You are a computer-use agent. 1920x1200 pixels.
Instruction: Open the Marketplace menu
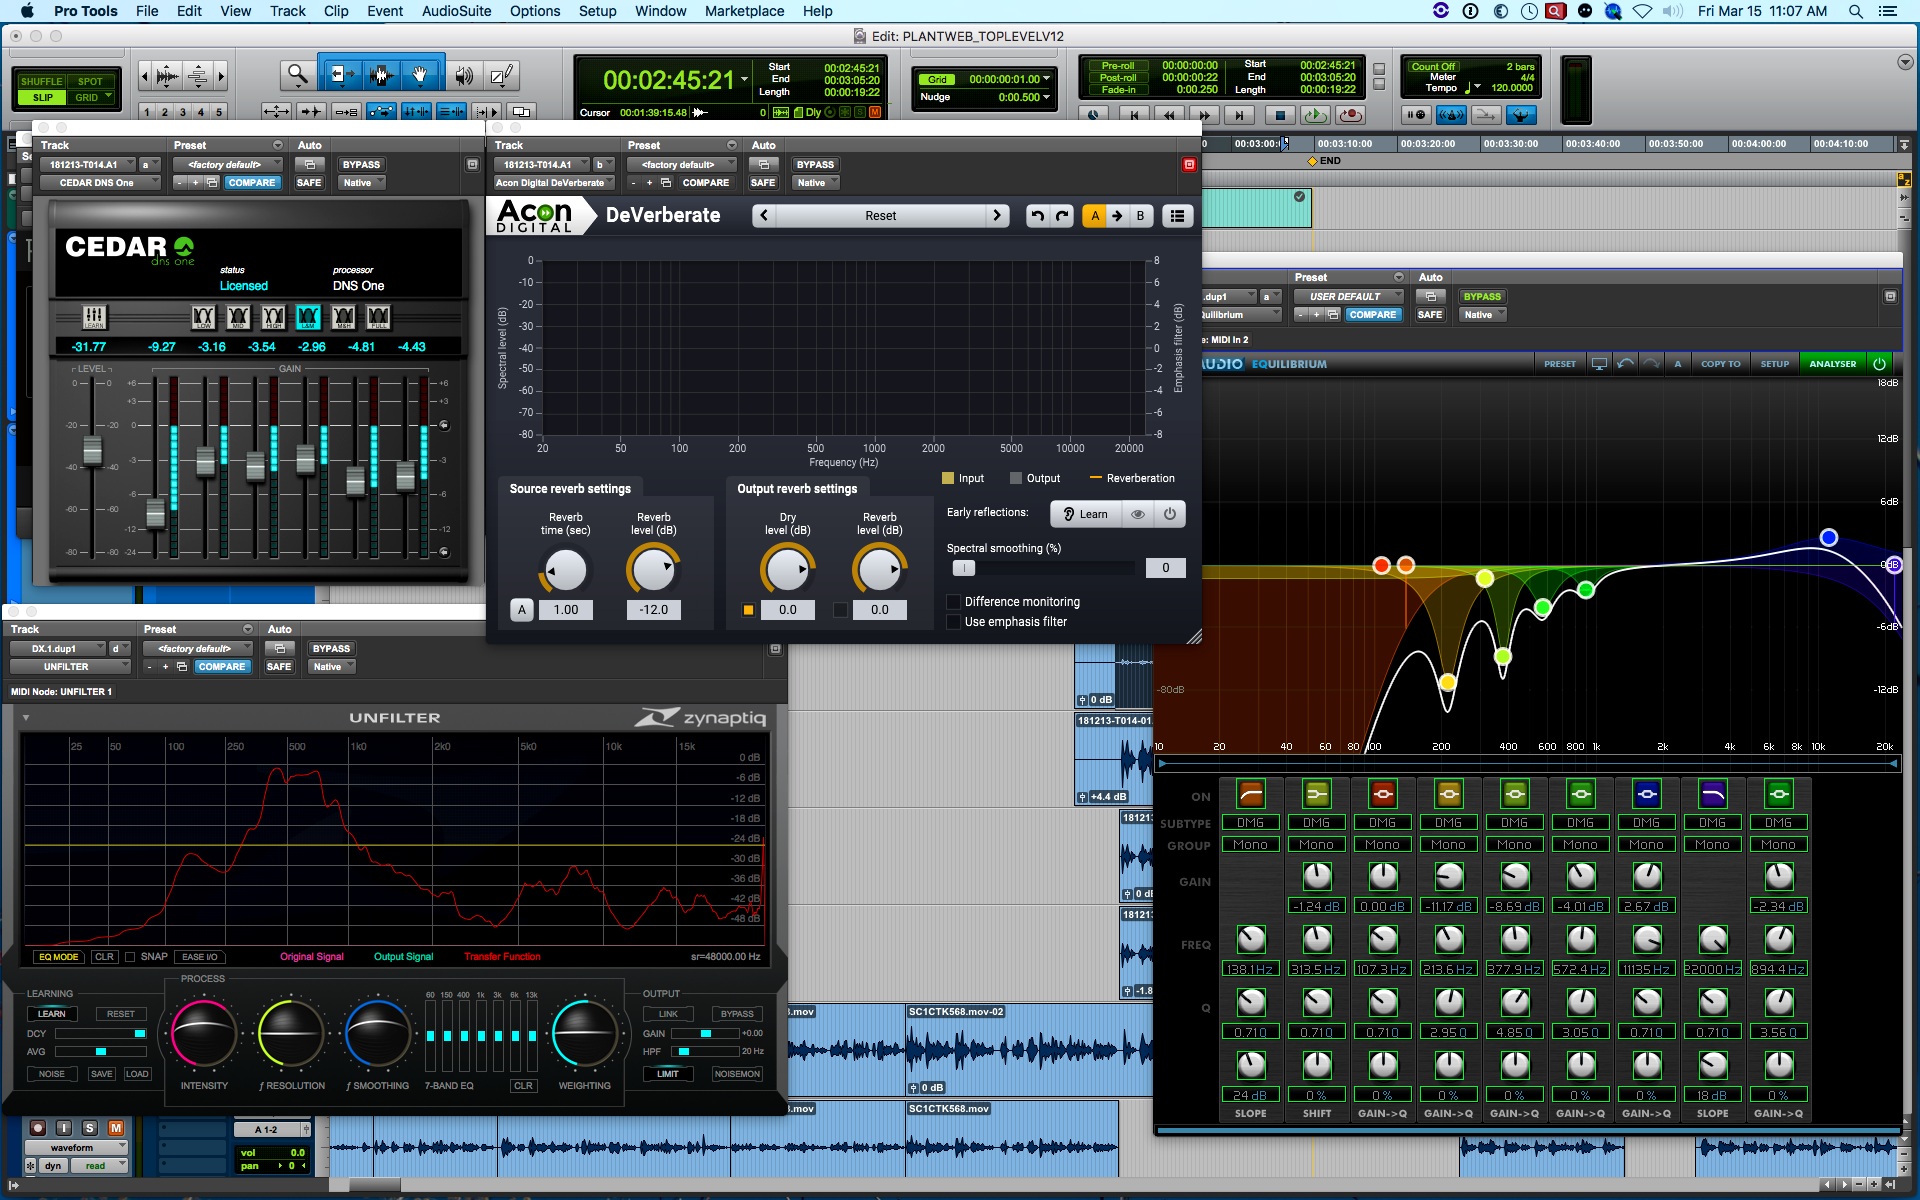[744, 11]
